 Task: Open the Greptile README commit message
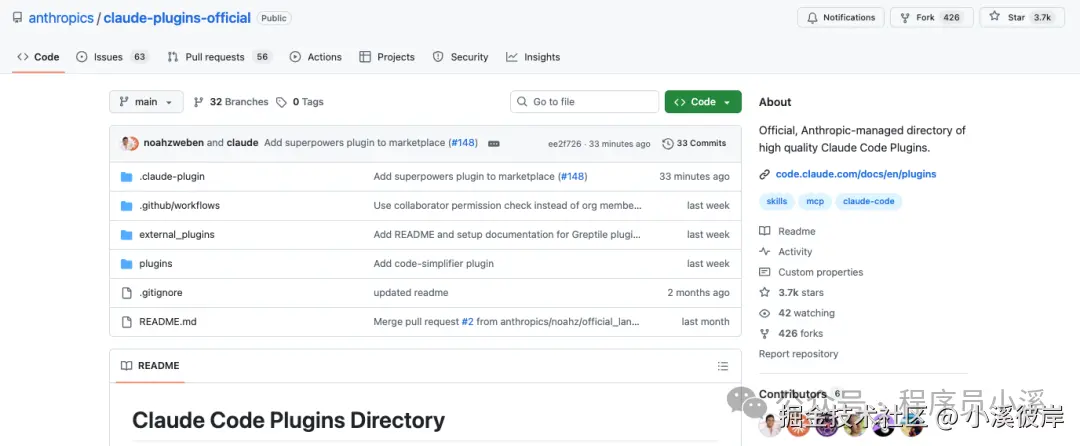tap(508, 235)
